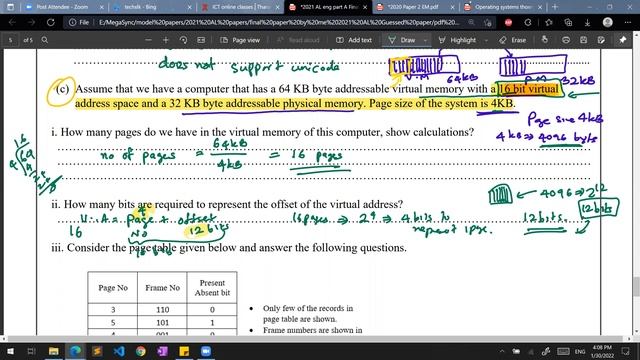Toggle the Erase tool
The image size is (640, 360).
click(x=513, y=40)
